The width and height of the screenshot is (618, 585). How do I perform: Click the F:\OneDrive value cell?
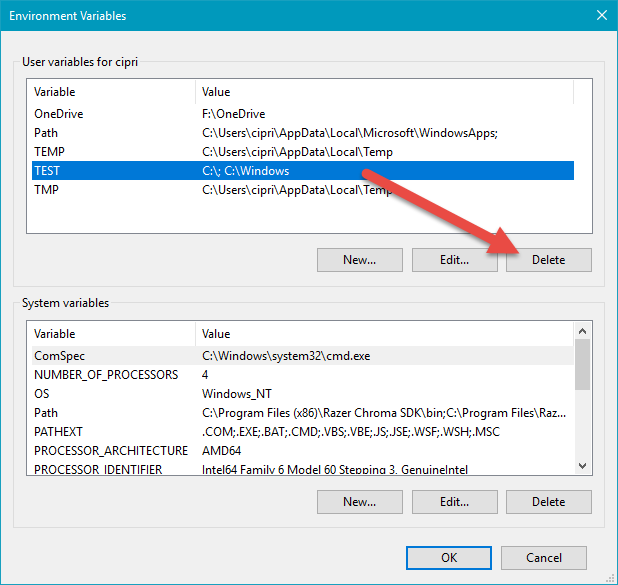coord(233,114)
